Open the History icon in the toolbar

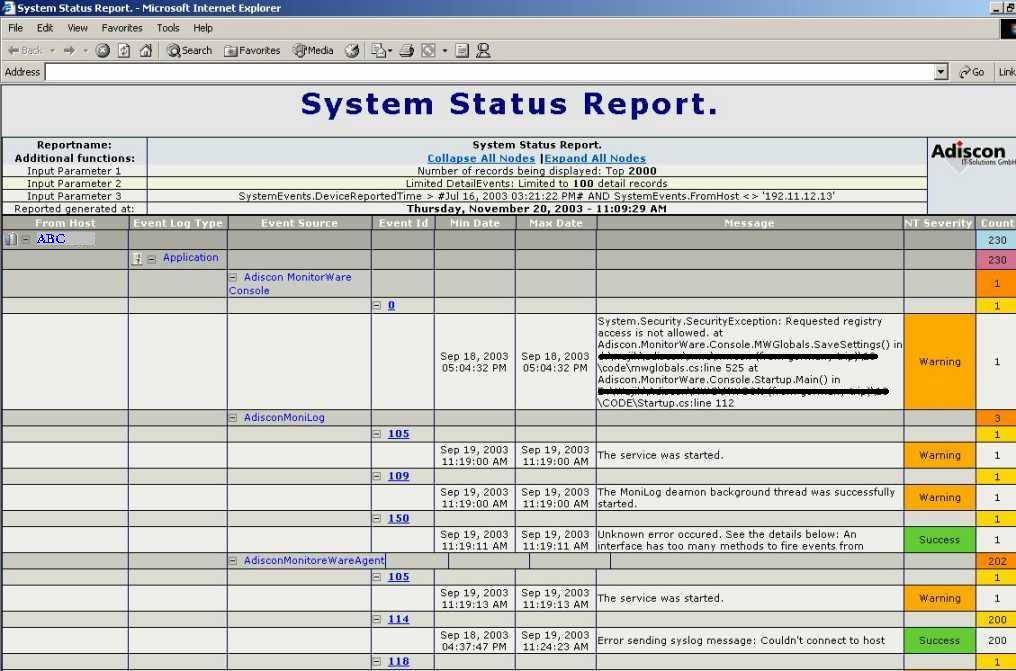tap(352, 51)
